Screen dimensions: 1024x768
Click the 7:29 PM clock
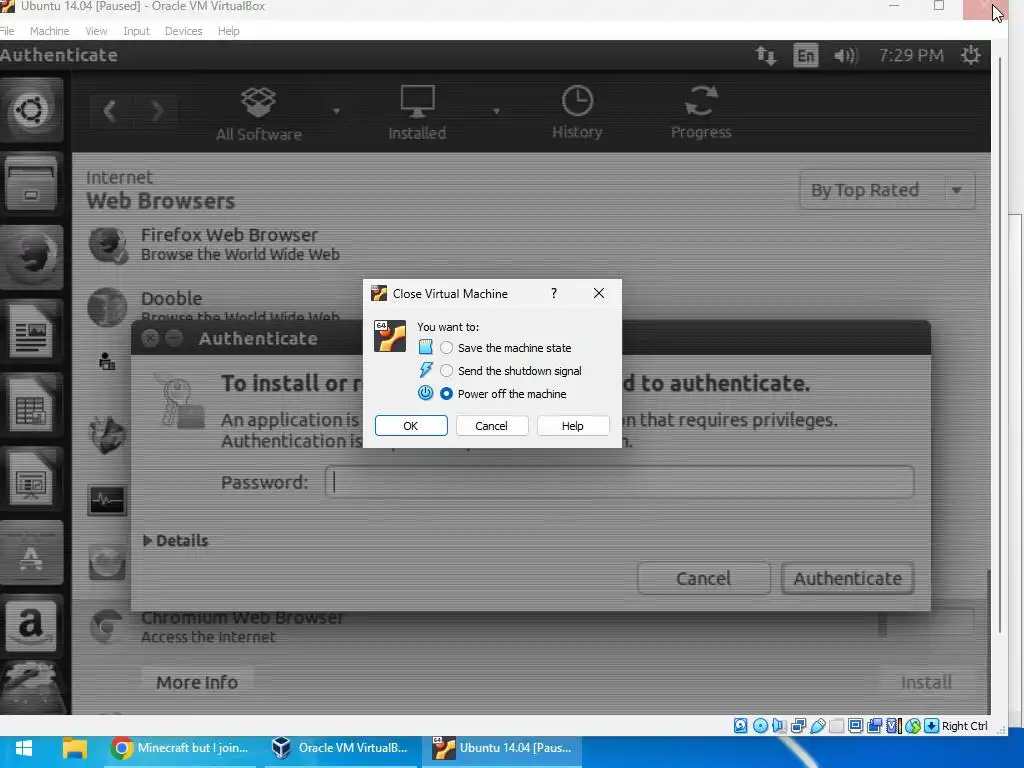[911, 56]
